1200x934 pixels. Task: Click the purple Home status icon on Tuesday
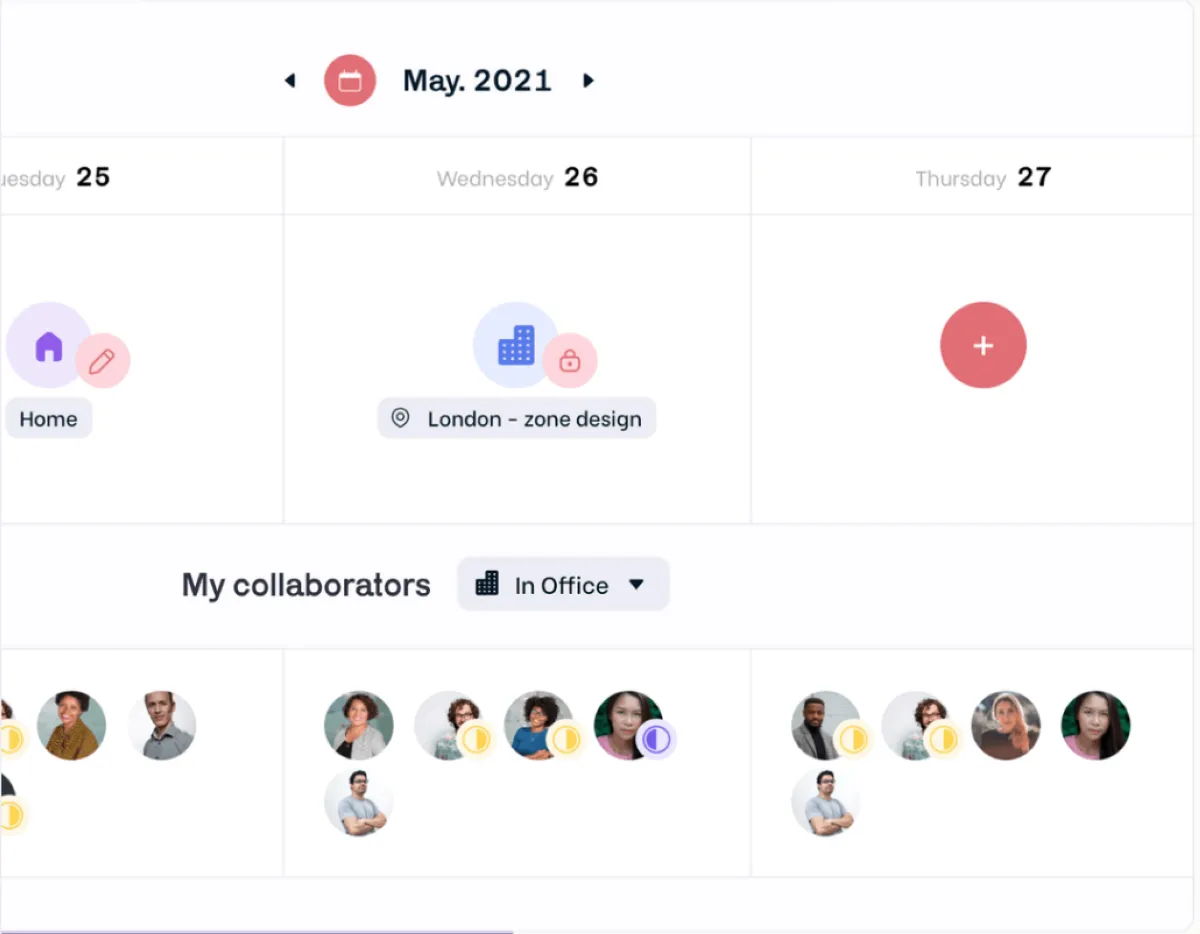[x=49, y=346]
